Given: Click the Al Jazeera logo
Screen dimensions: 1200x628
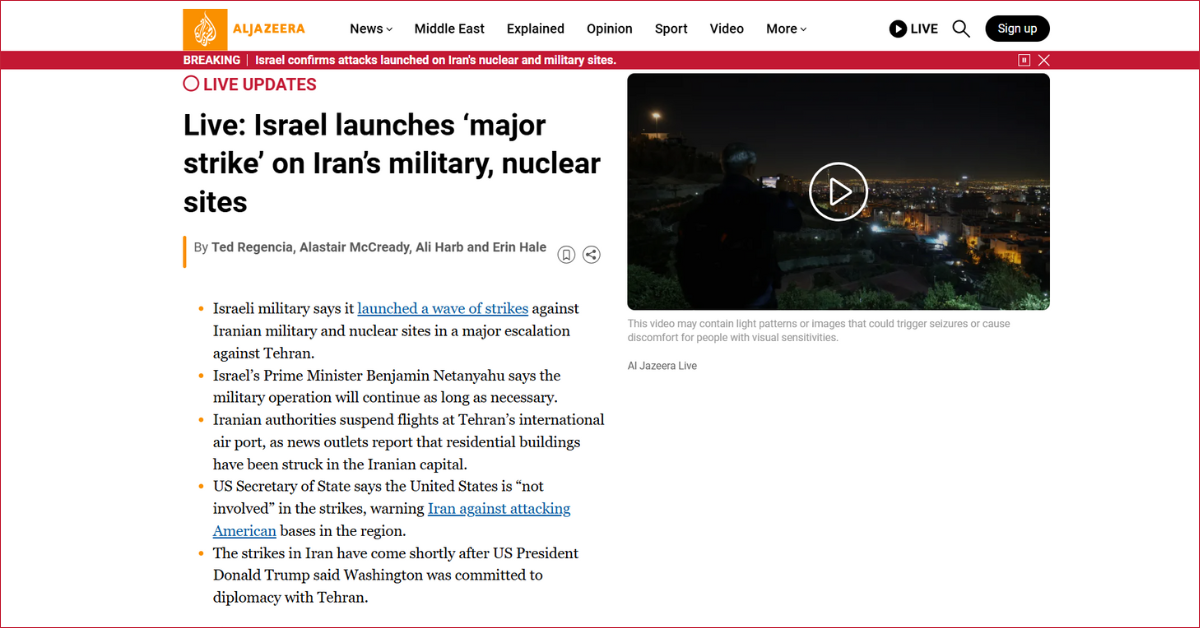Looking at the screenshot, I should pos(245,29).
